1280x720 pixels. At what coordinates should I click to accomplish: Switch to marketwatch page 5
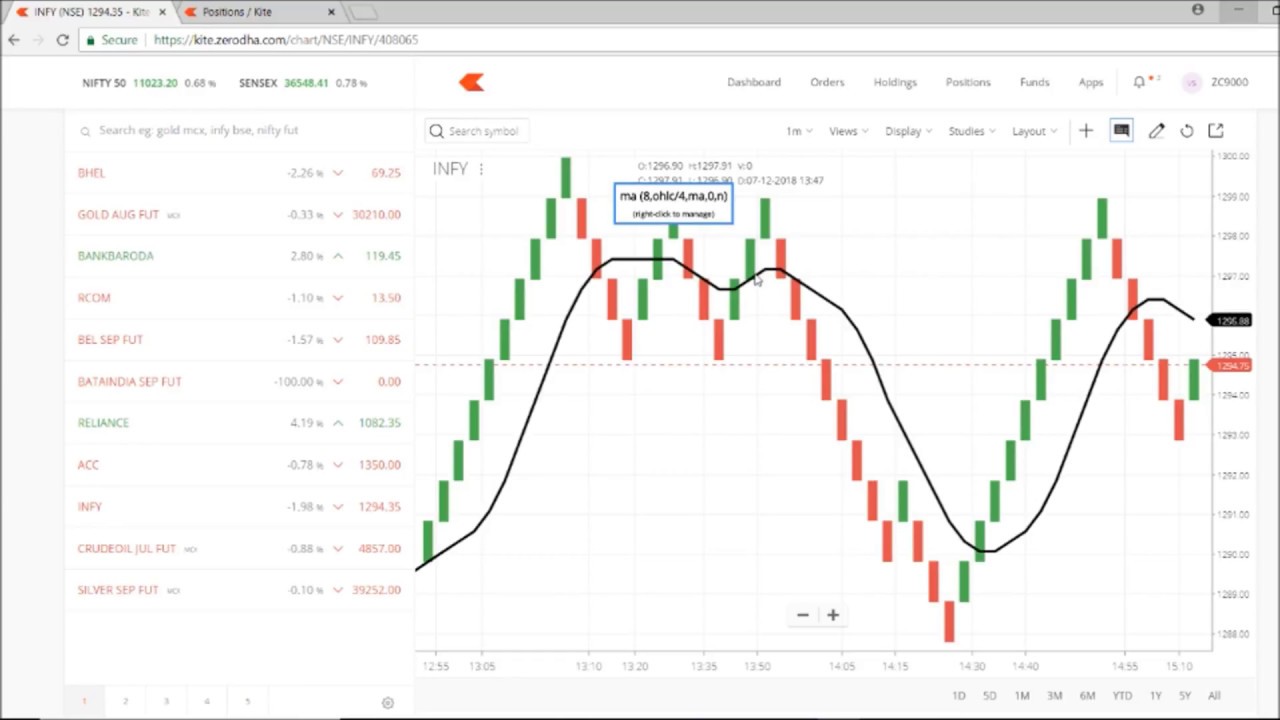(247, 702)
